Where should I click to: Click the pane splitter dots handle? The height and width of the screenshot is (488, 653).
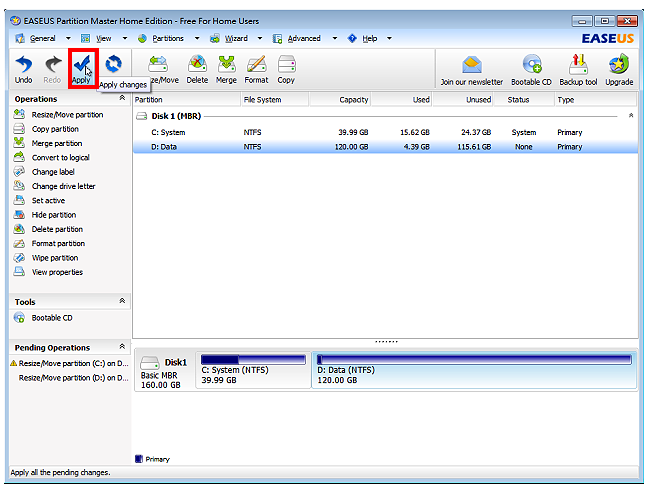(x=386, y=341)
